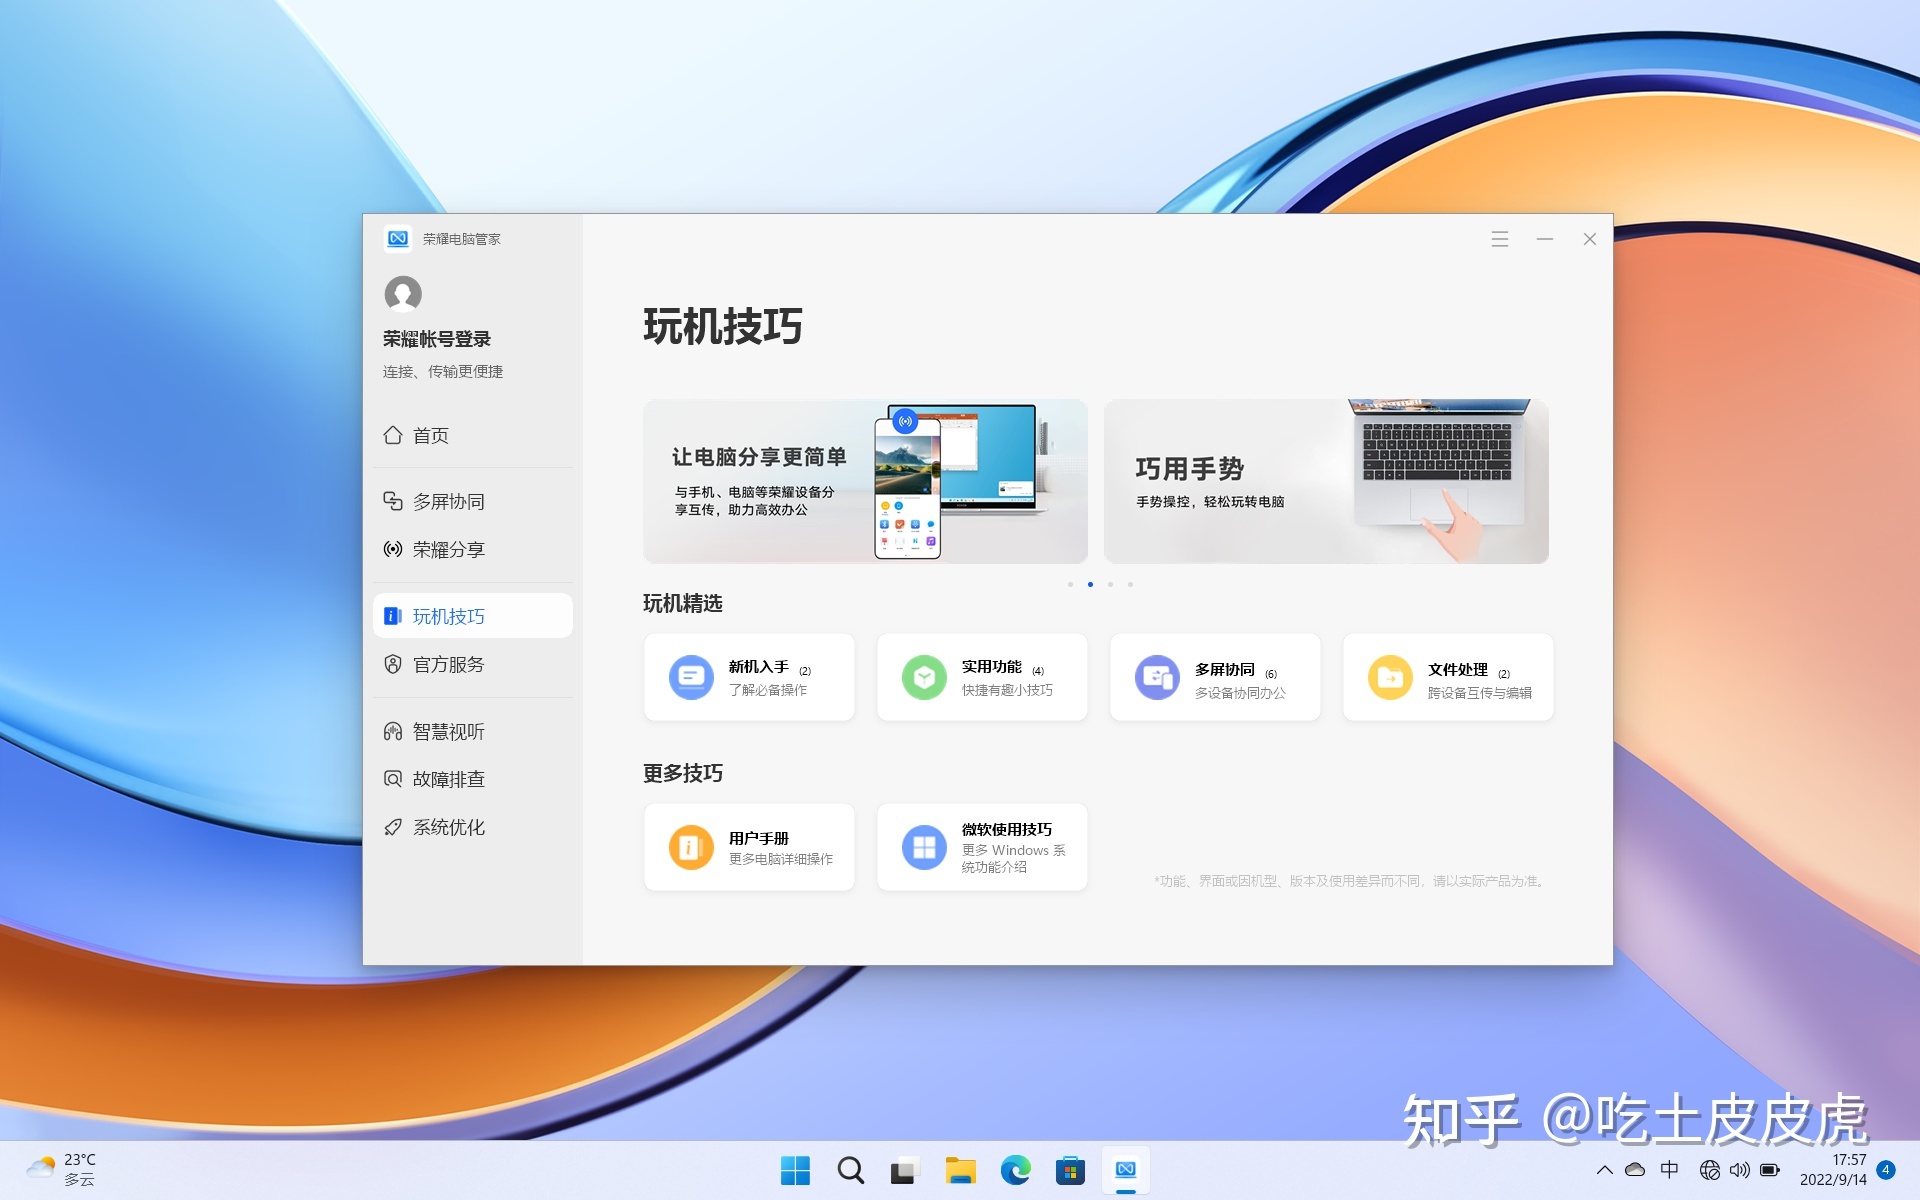Open 故障排查 sidebar item
1920x1200 pixels.
[x=472, y=779]
